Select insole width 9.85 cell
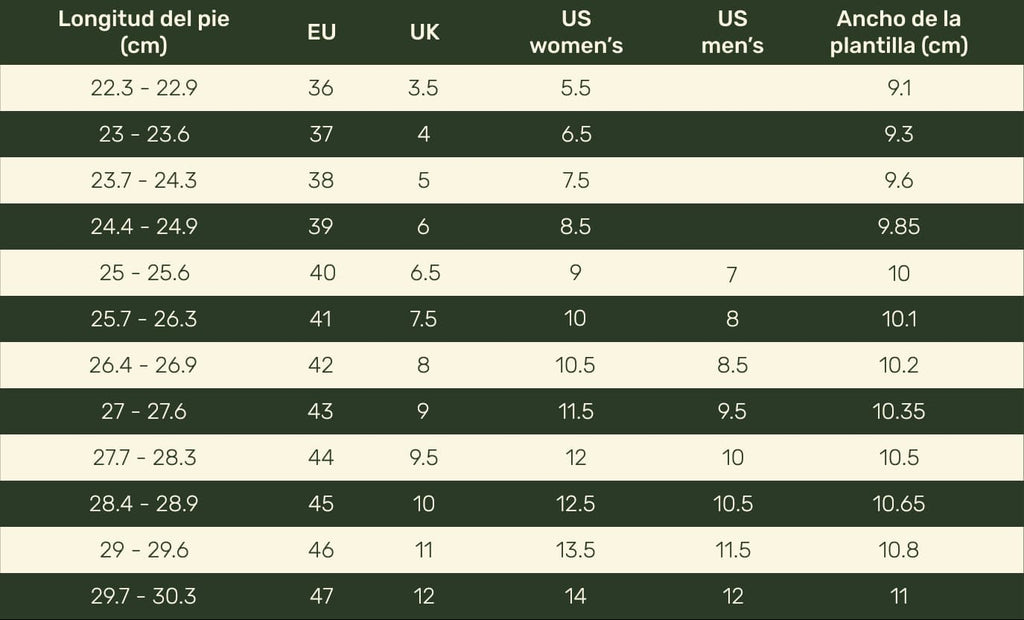This screenshot has width=1024, height=620. point(899,227)
